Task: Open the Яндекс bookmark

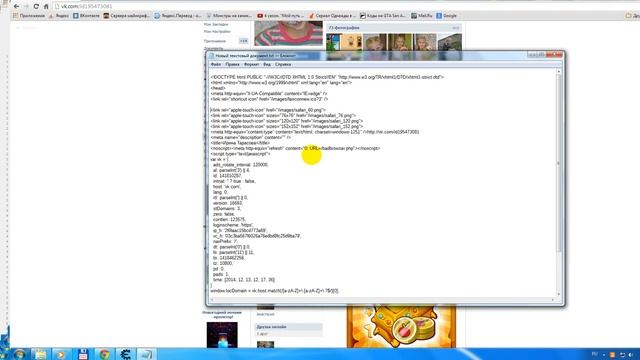Action: (59, 16)
